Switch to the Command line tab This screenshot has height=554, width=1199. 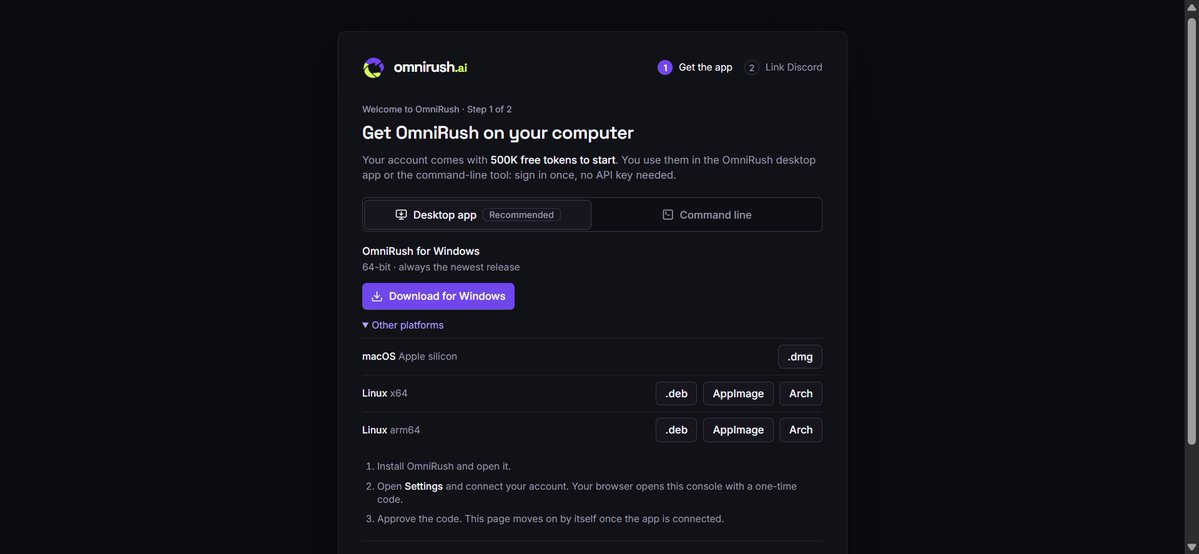(707, 215)
